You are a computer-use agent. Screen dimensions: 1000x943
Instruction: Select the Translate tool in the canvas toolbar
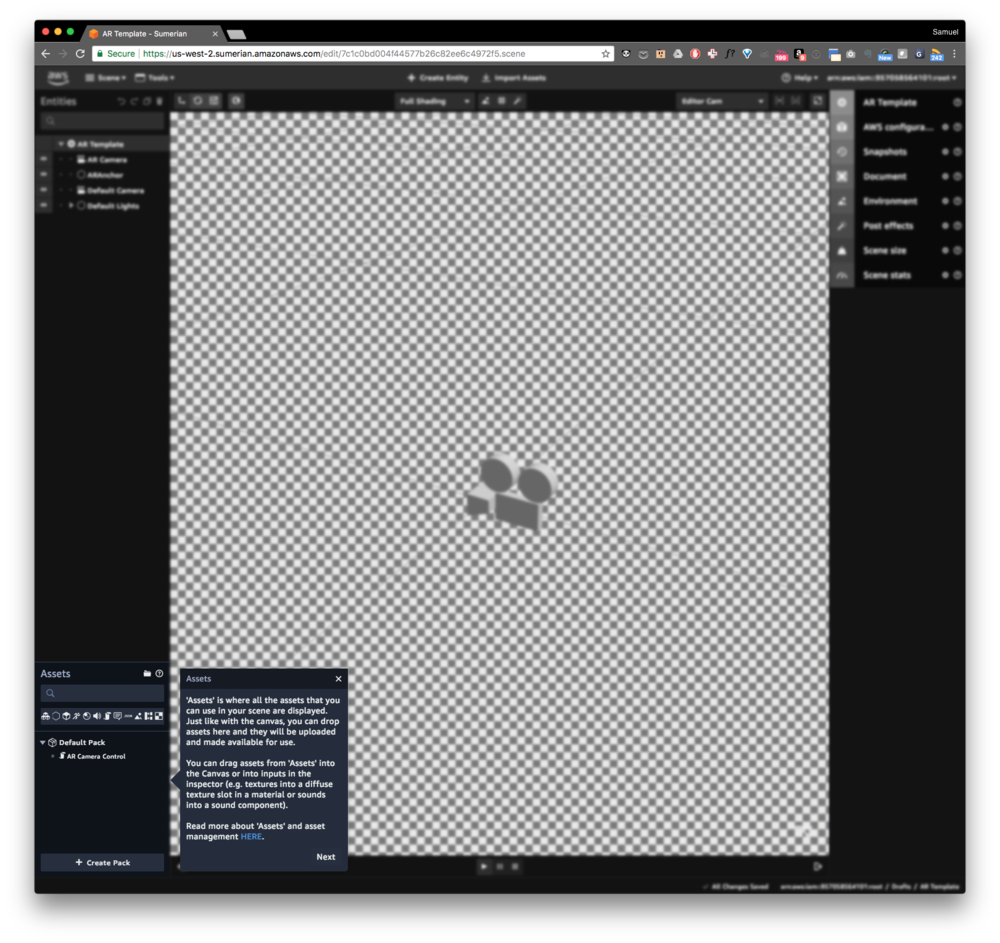click(180, 101)
